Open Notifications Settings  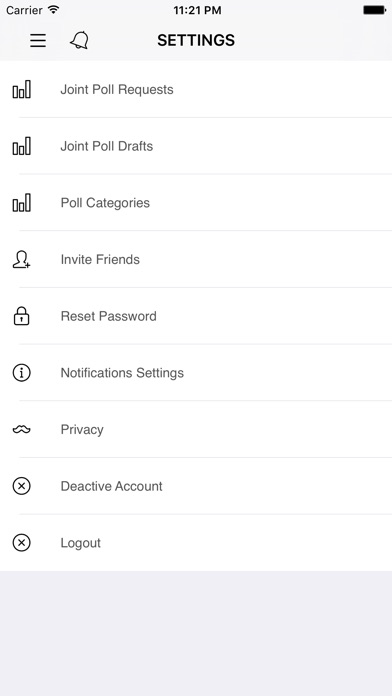point(196,373)
